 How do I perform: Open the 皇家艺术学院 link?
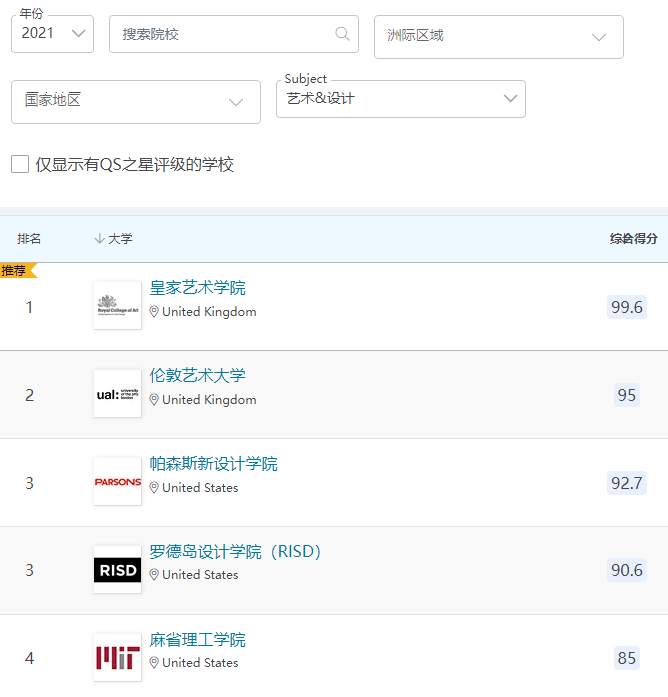pos(197,288)
